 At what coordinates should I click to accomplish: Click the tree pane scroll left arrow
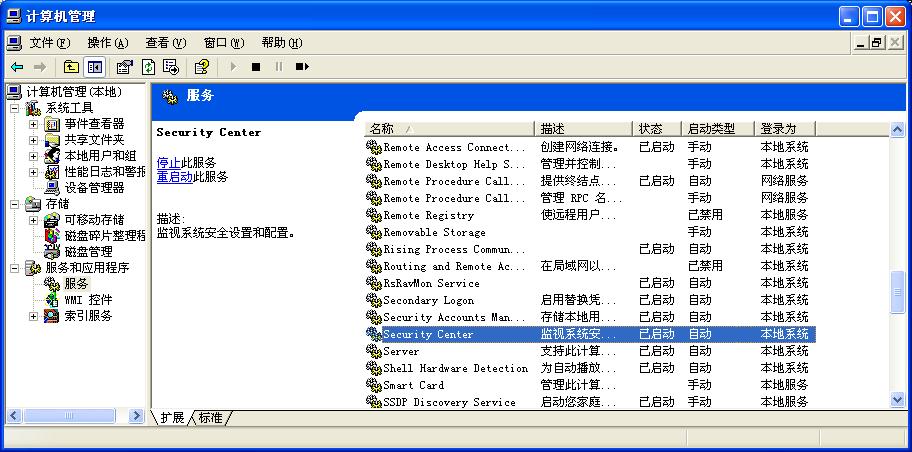click(15, 415)
